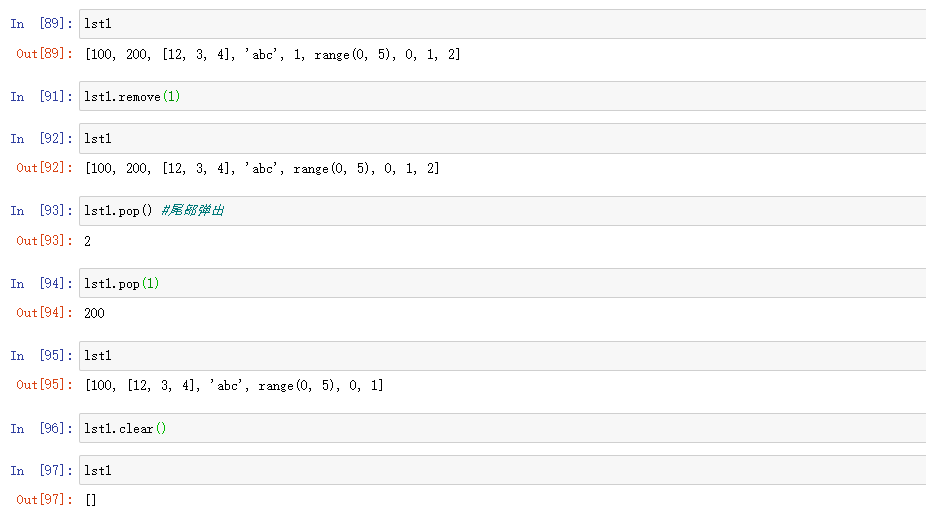Image resolution: width=926 pixels, height=516 pixels.
Task: Click the In [96] prompt label
Action: pos(42,429)
